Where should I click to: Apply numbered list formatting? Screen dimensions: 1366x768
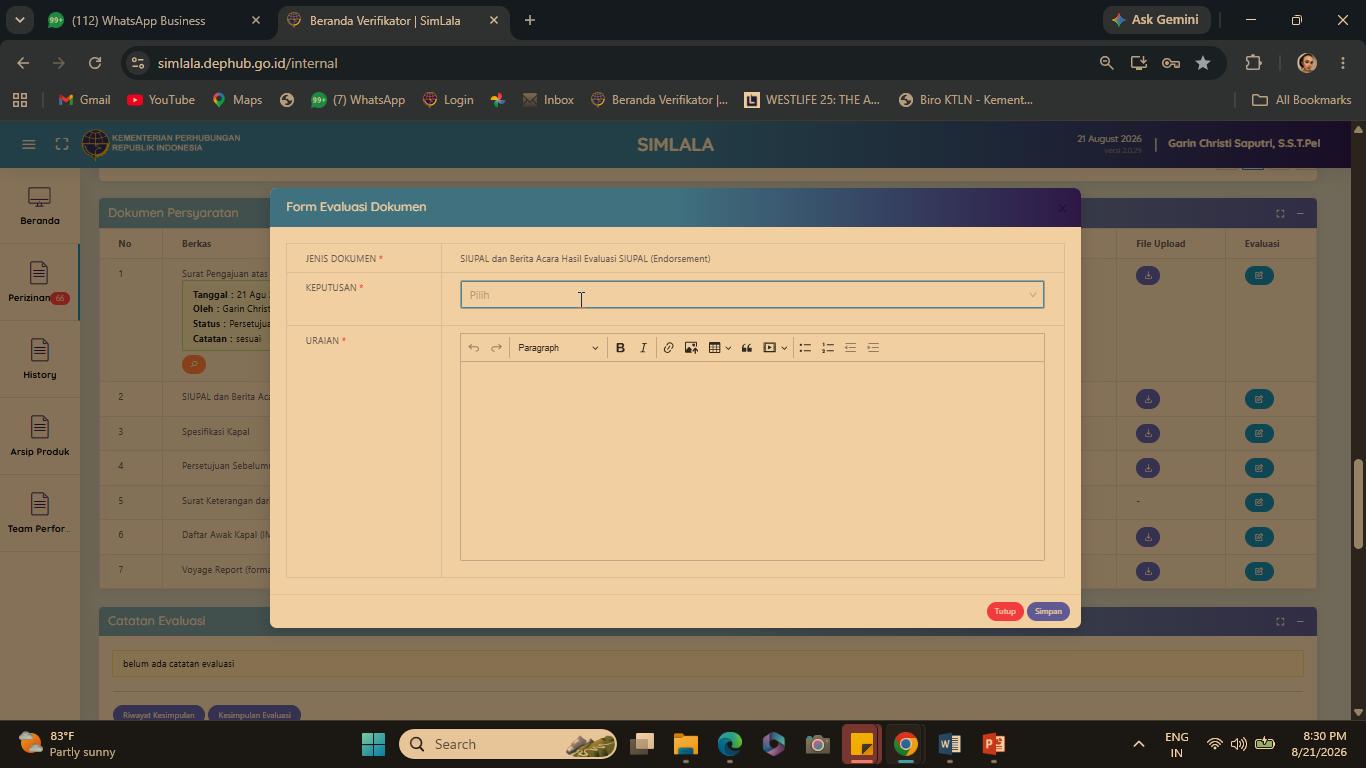[828, 348]
